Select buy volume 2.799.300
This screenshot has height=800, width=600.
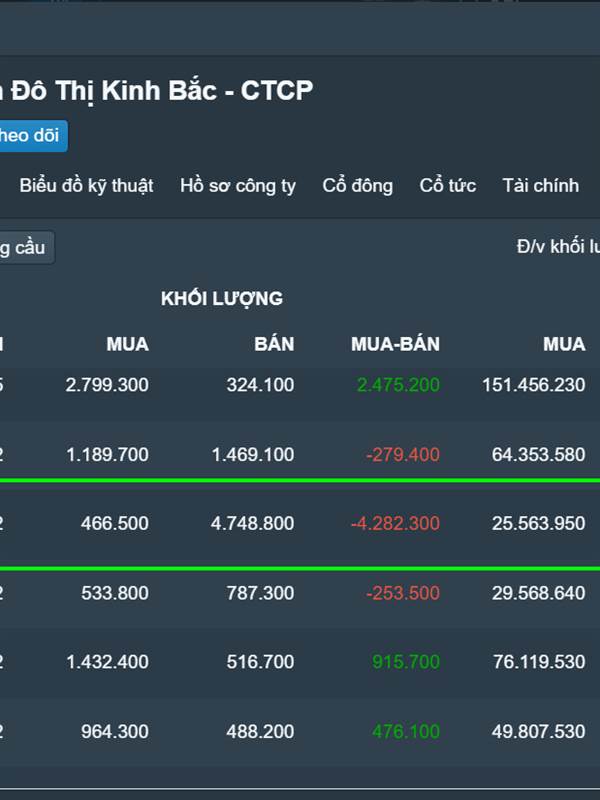(107, 385)
